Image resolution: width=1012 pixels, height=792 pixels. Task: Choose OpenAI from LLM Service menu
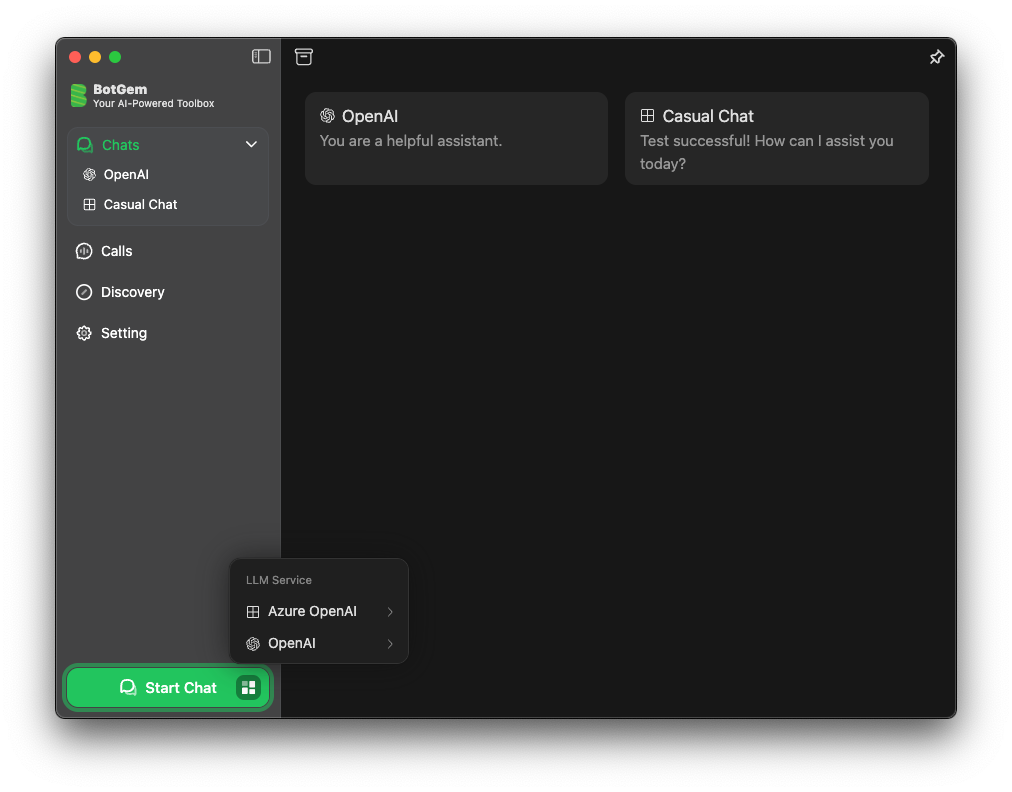tap(319, 644)
